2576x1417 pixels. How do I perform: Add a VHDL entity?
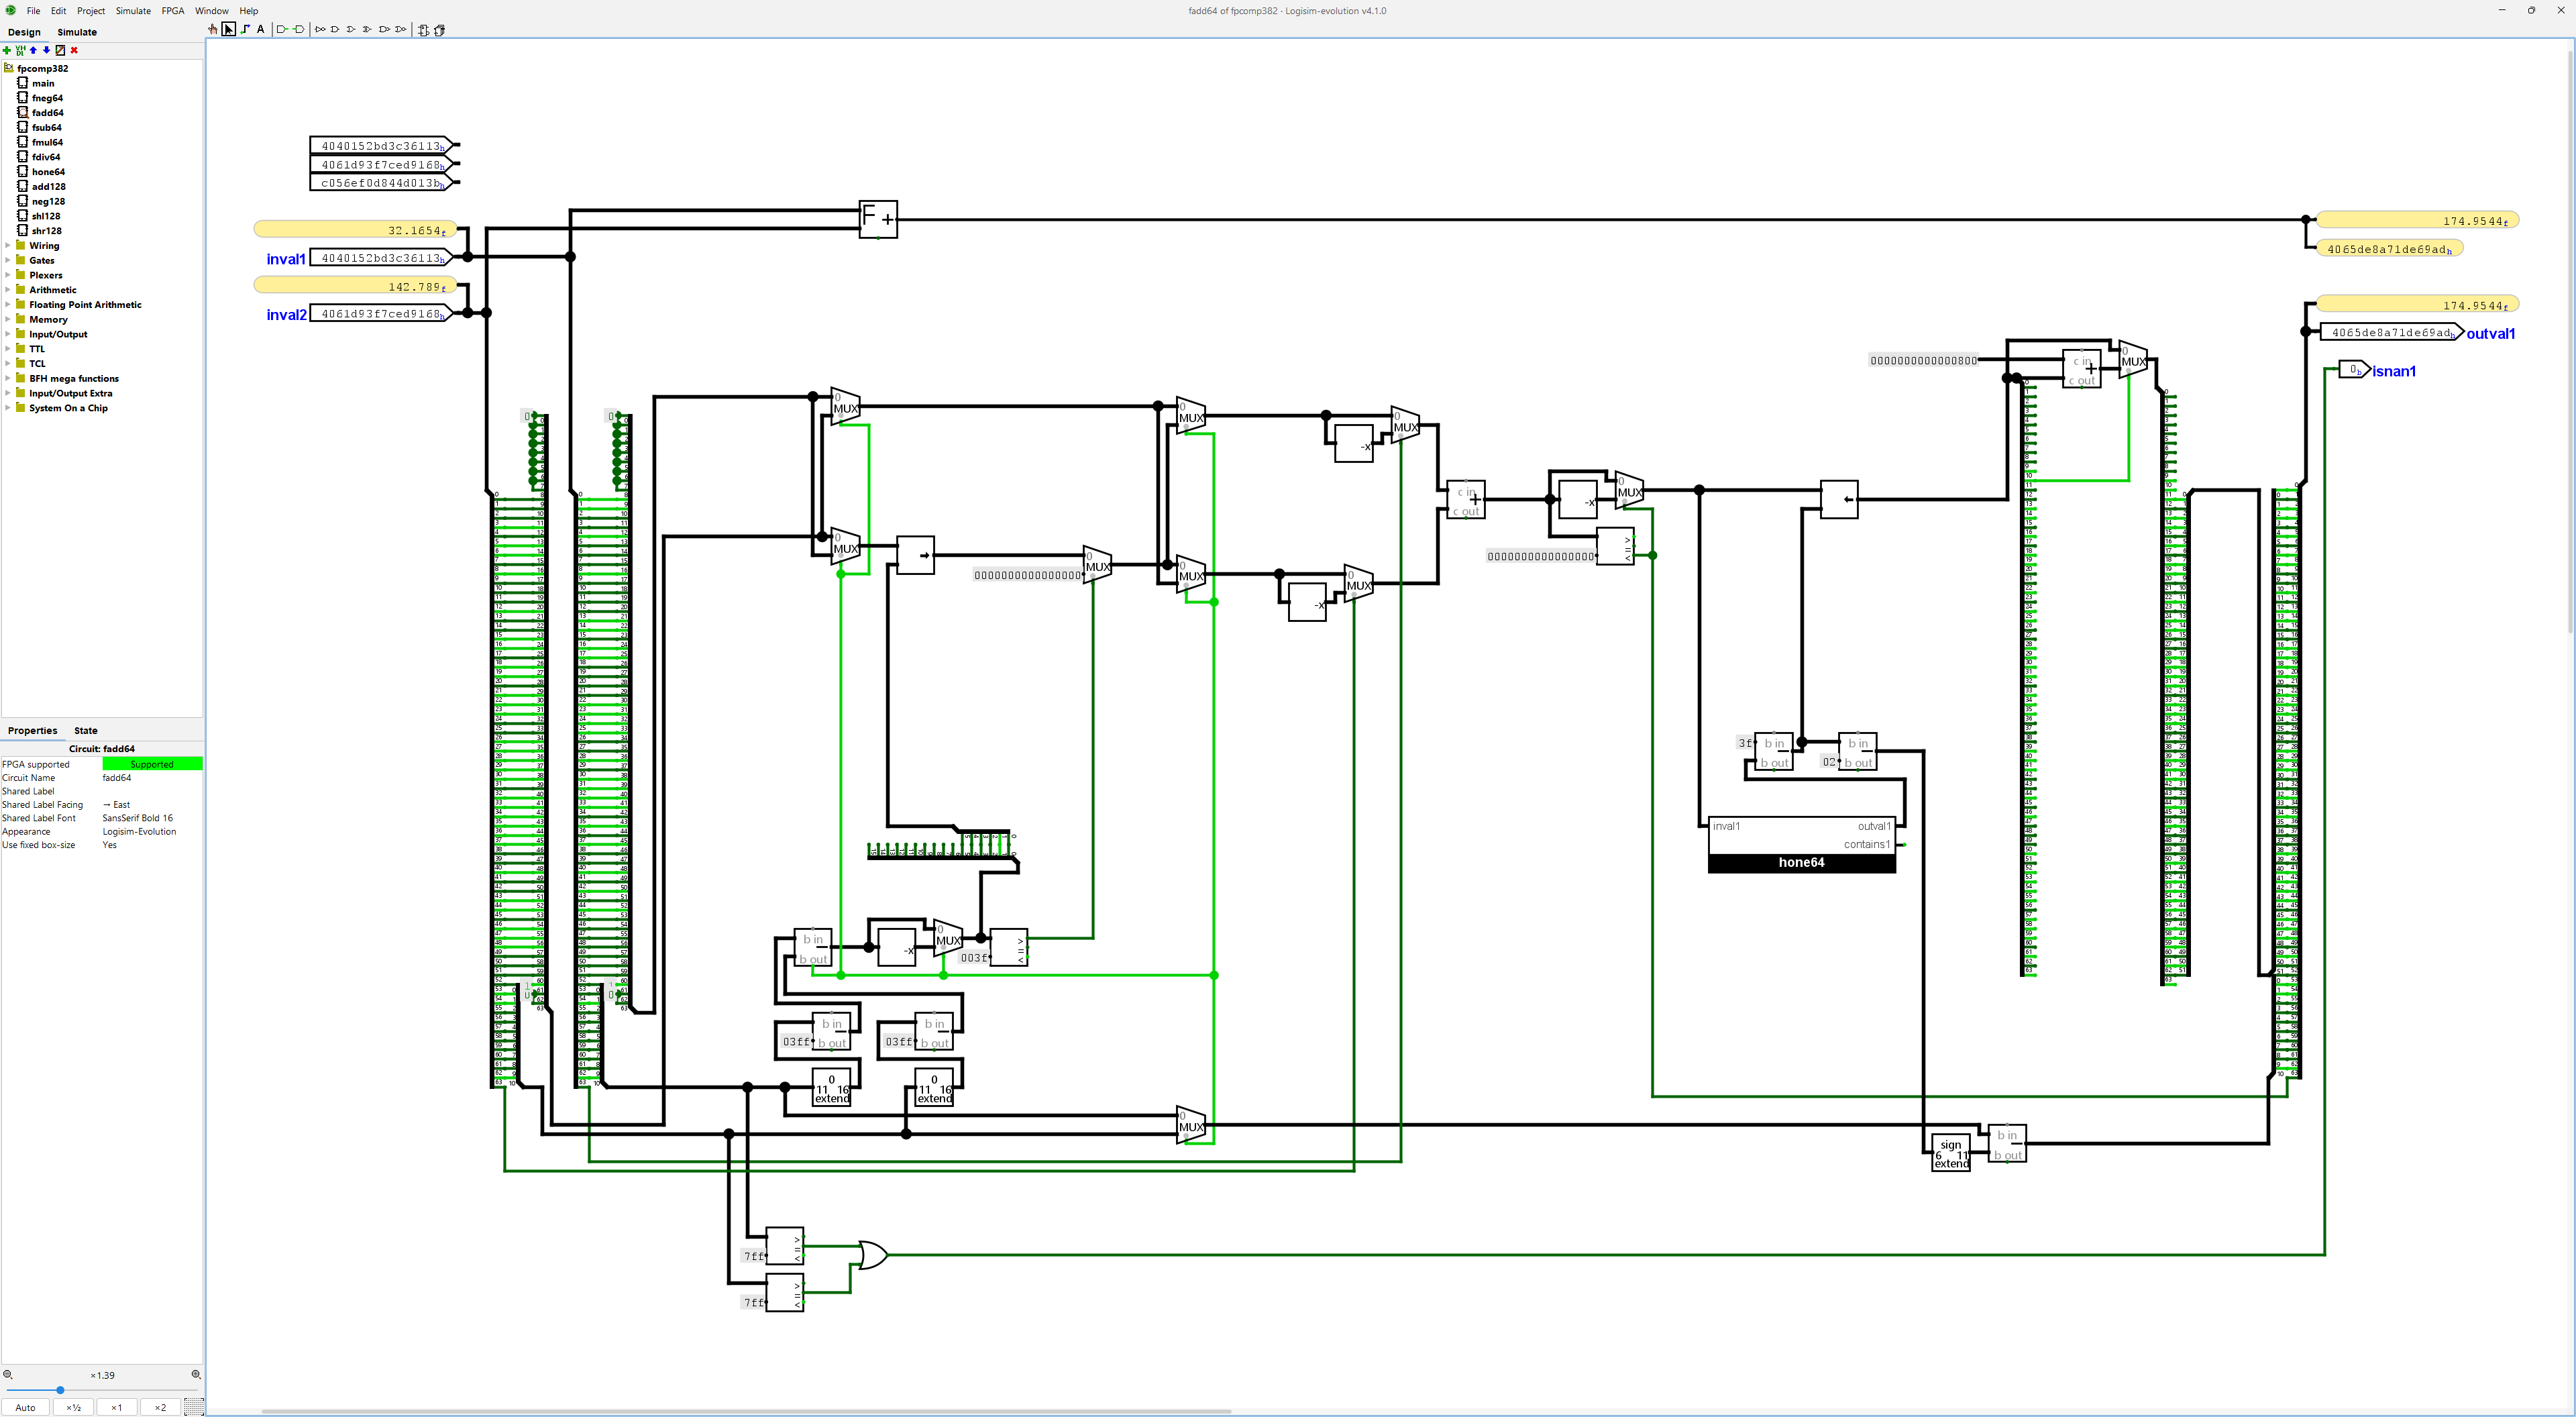[21, 50]
